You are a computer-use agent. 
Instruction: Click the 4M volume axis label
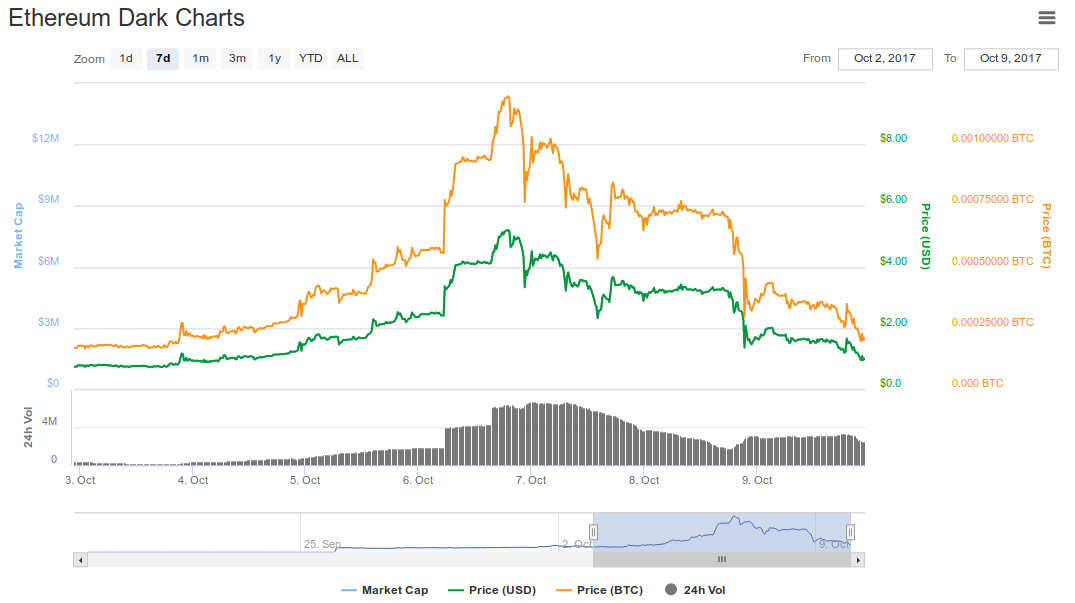click(x=49, y=421)
